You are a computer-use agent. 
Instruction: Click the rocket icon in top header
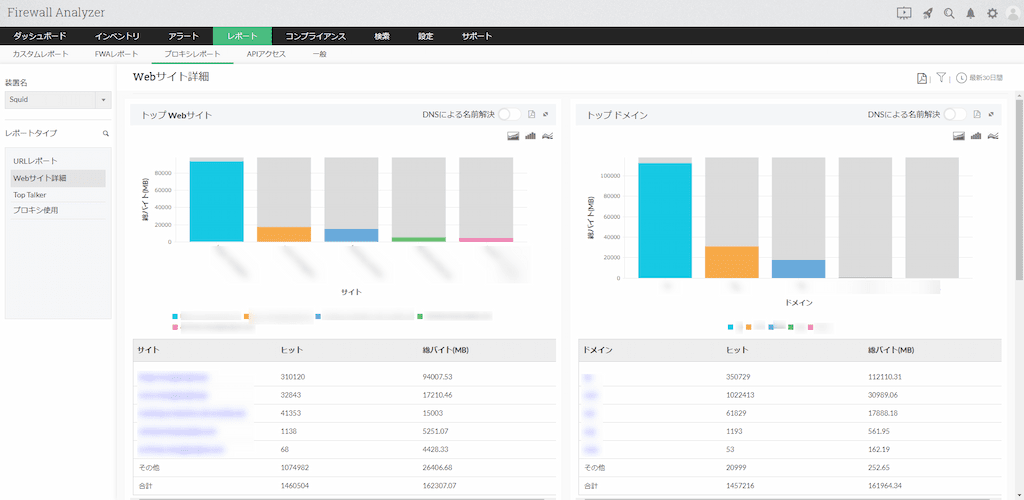928,13
